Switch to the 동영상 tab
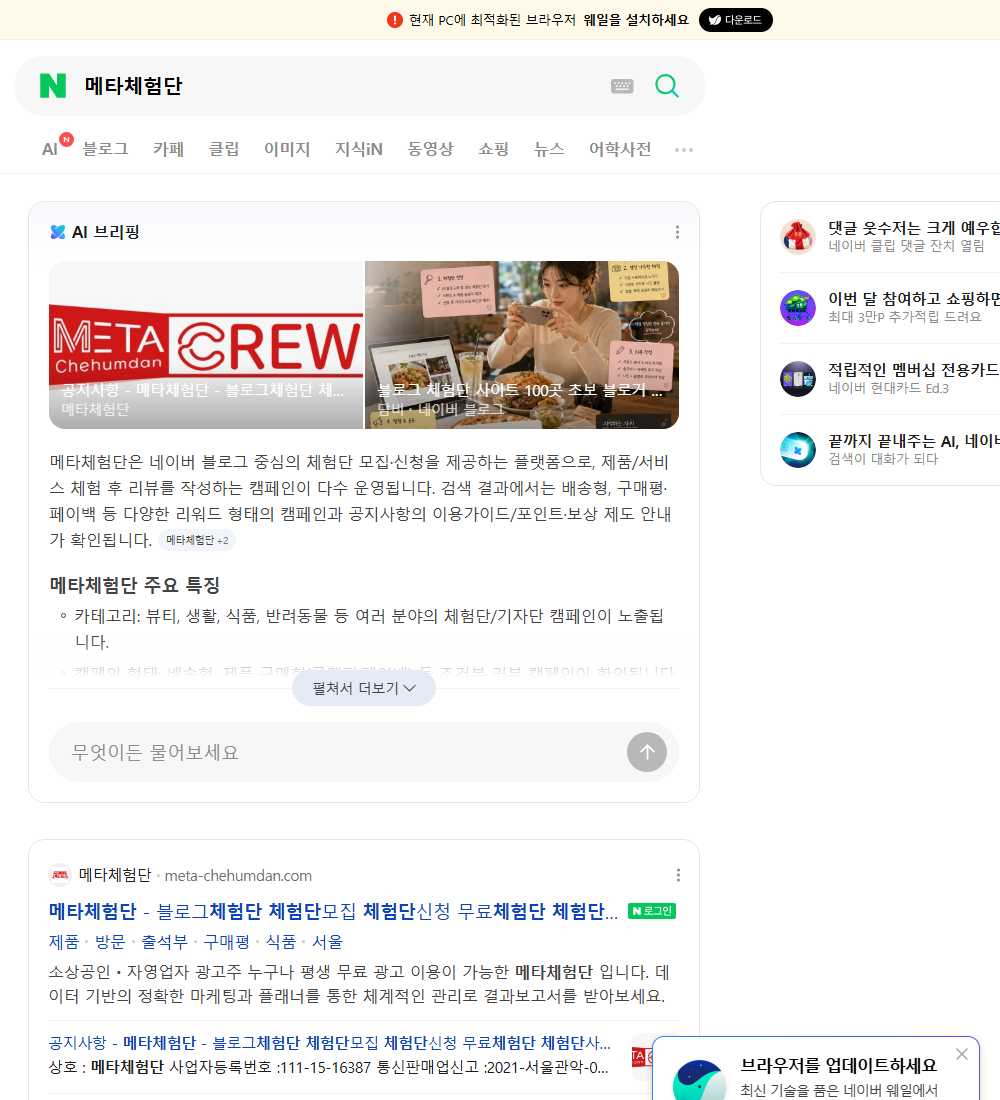The height and width of the screenshot is (1100, 1000). pos(430,149)
